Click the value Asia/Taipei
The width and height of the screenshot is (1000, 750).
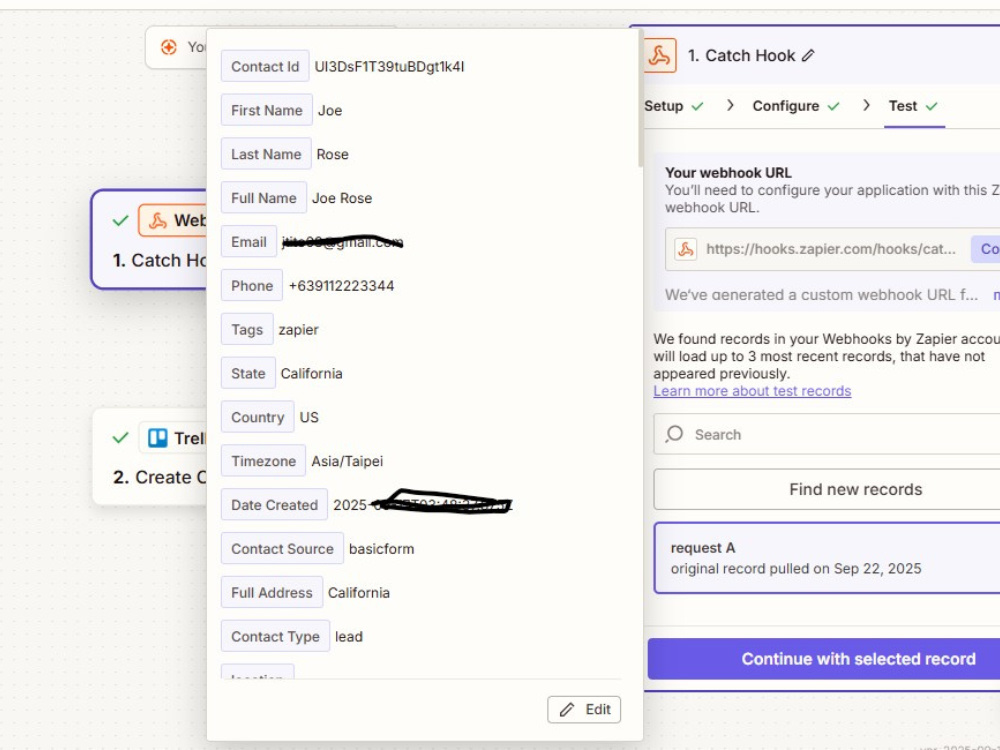coord(347,462)
